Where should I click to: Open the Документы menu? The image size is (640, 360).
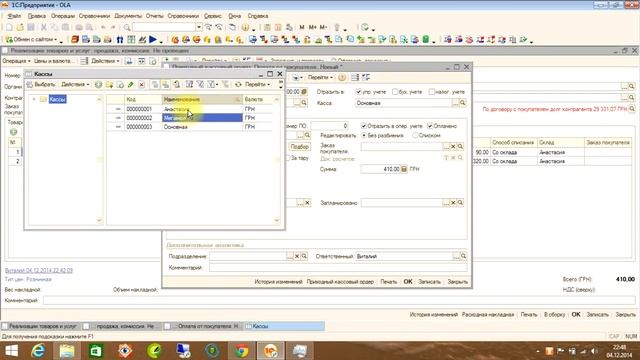tap(128, 16)
